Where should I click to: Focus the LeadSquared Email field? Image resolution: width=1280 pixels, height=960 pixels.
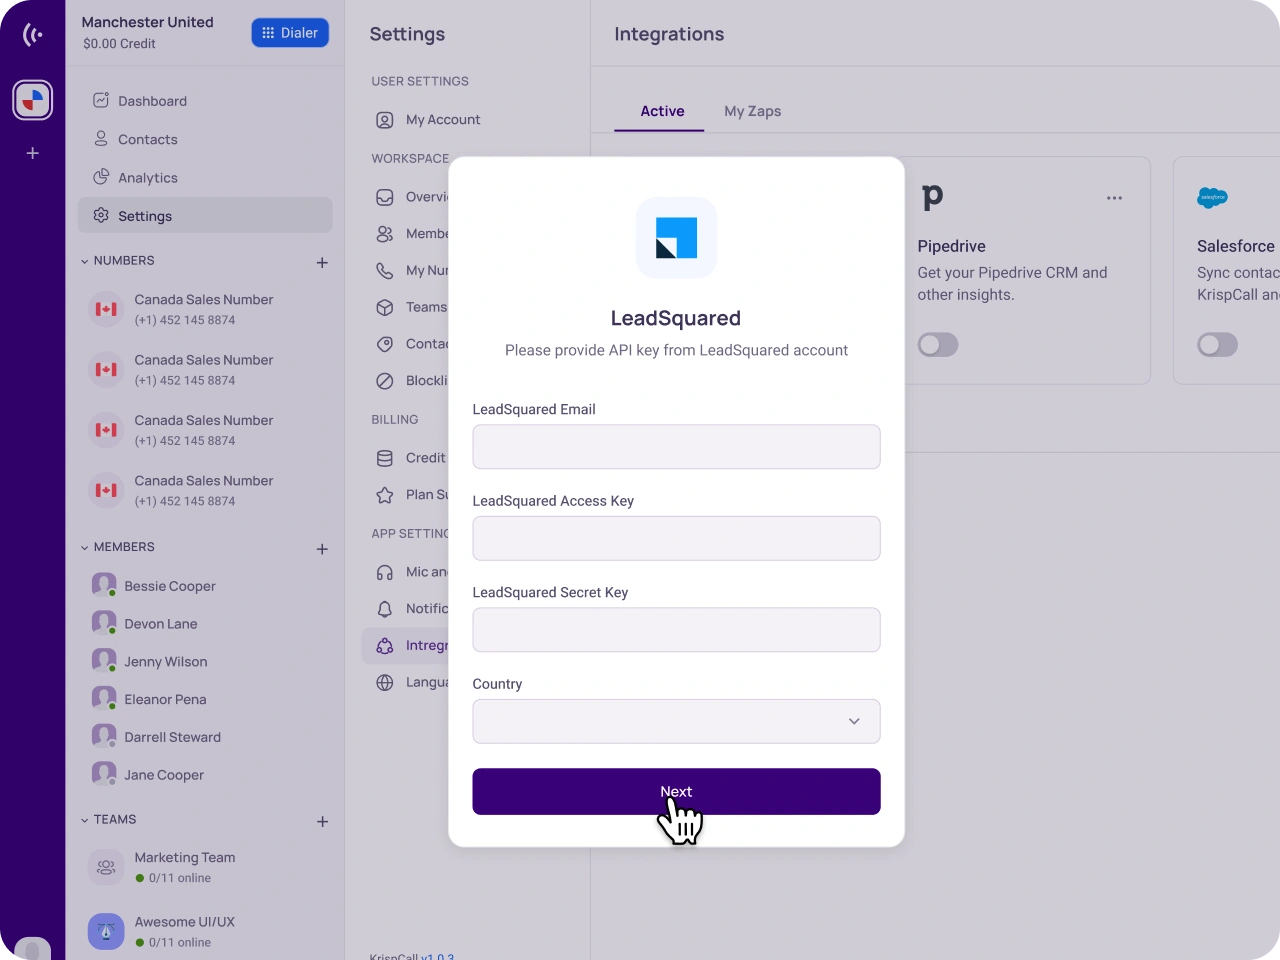[x=677, y=447]
